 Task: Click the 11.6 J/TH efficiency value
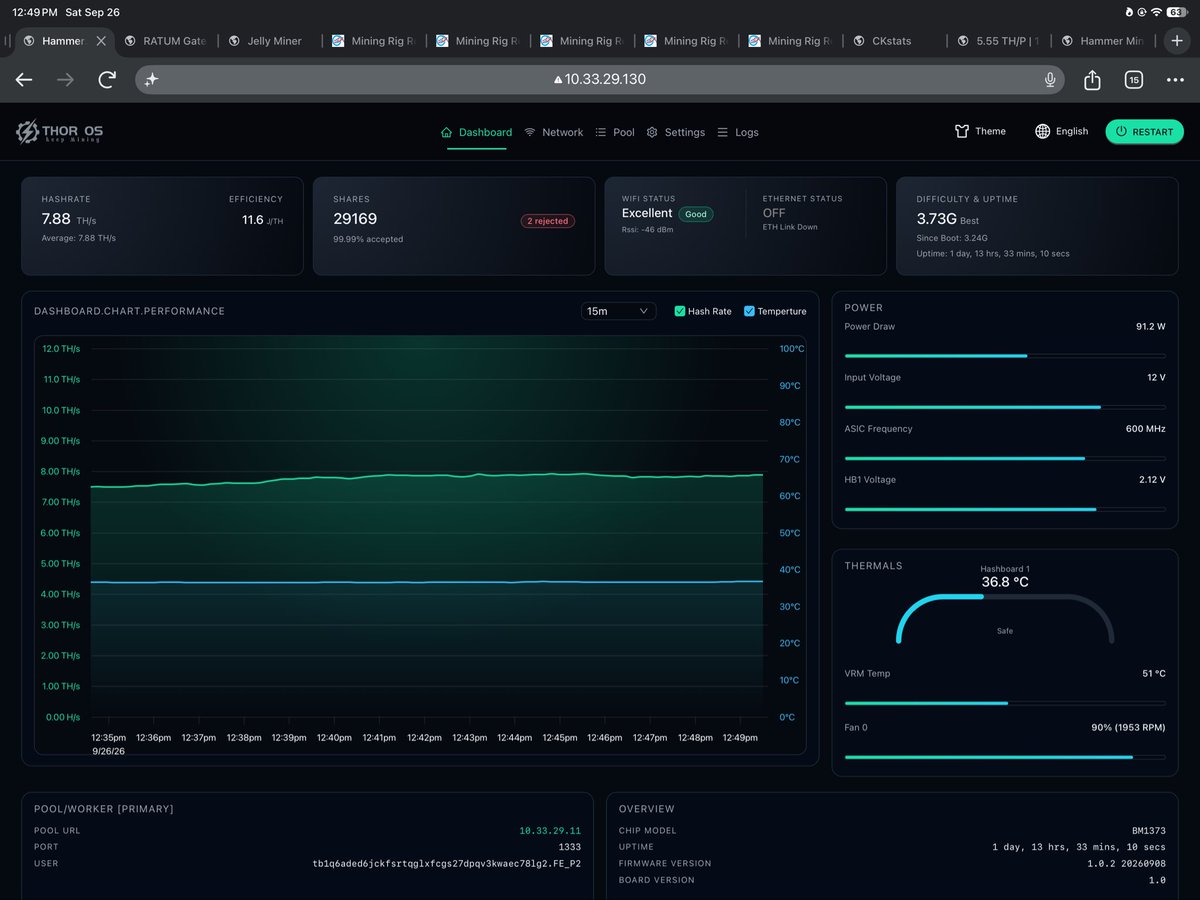point(262,219)
